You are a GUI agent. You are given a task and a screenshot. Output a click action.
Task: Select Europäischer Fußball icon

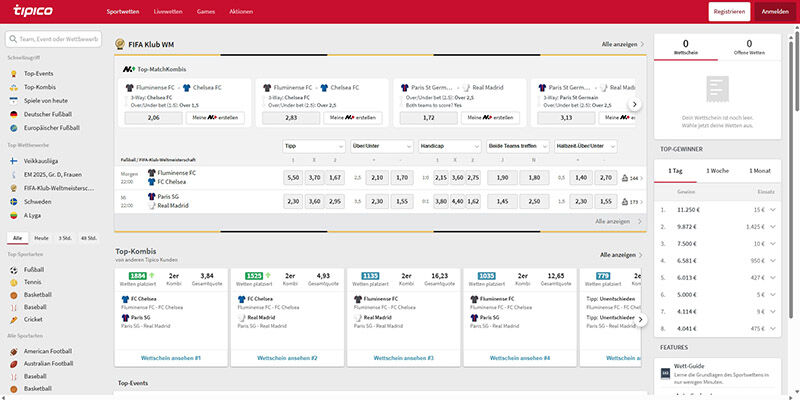tap(14, 128)
